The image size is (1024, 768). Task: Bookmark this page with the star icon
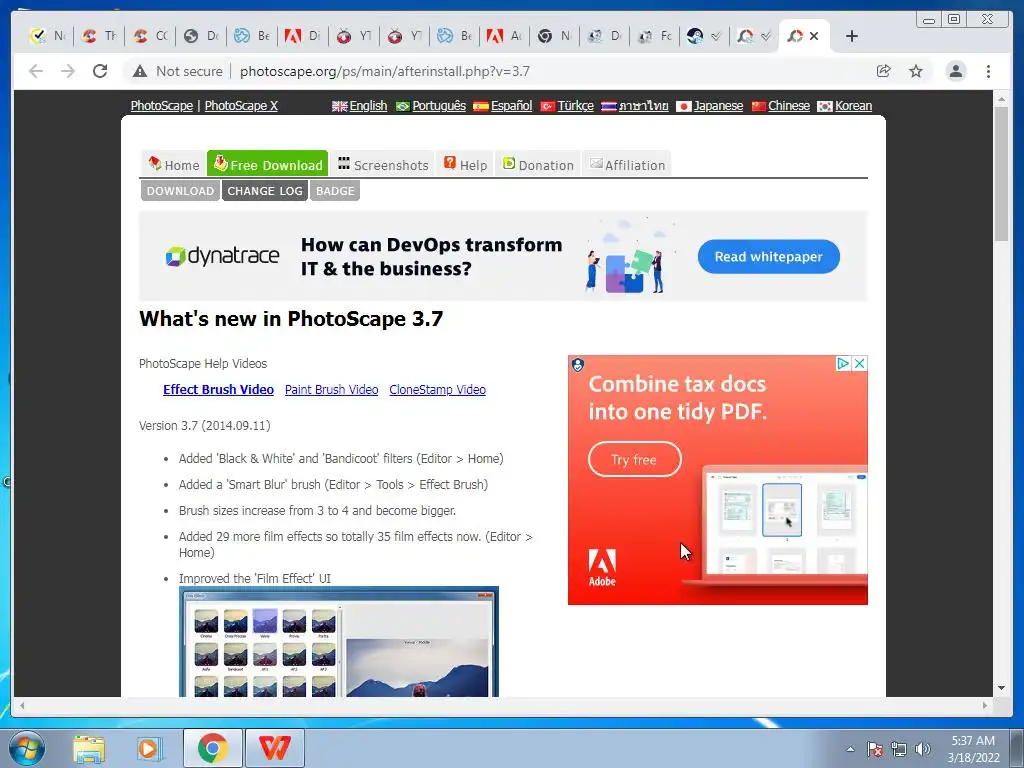916,71
